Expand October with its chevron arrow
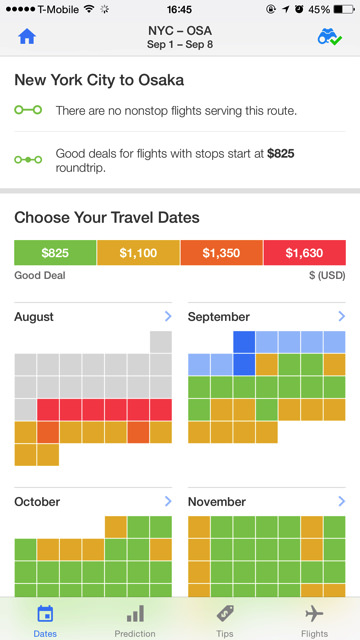Viewport: 360px width, 640px height. [x=168, y=501]
